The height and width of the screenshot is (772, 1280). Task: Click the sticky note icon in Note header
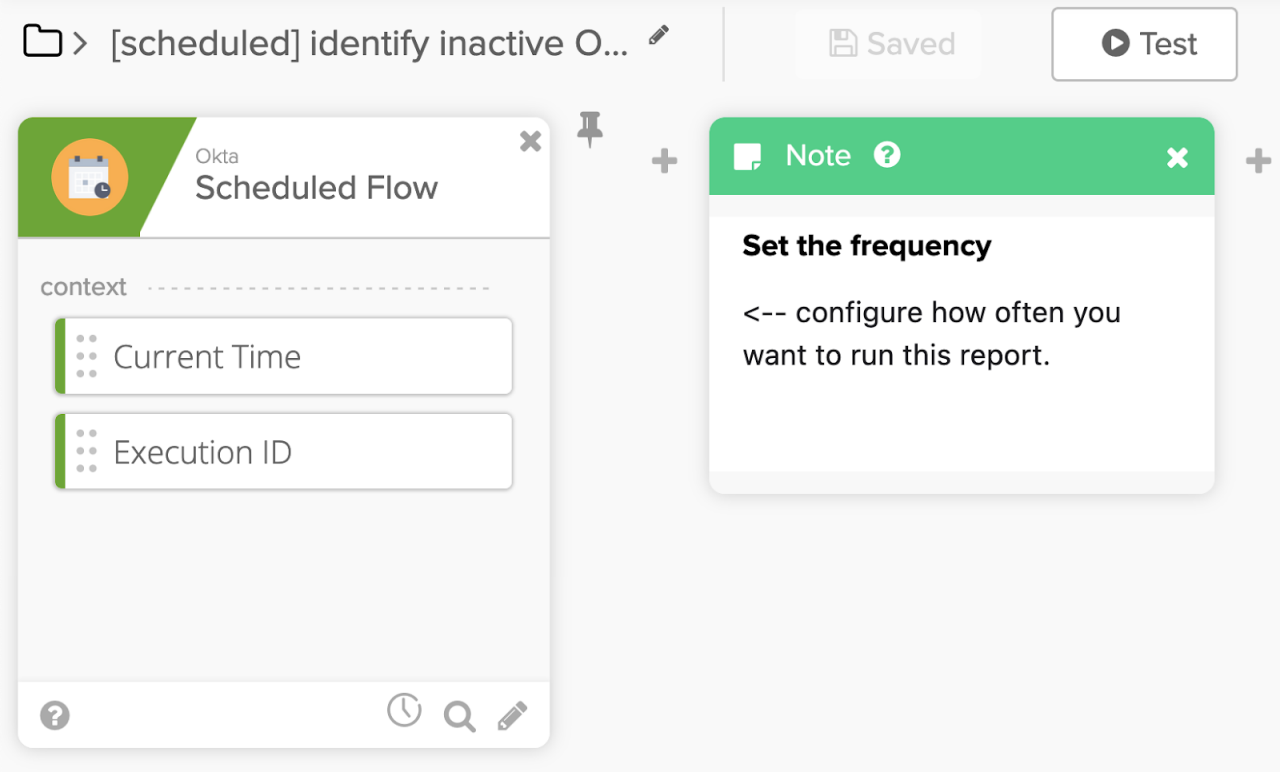click(747, 156)
